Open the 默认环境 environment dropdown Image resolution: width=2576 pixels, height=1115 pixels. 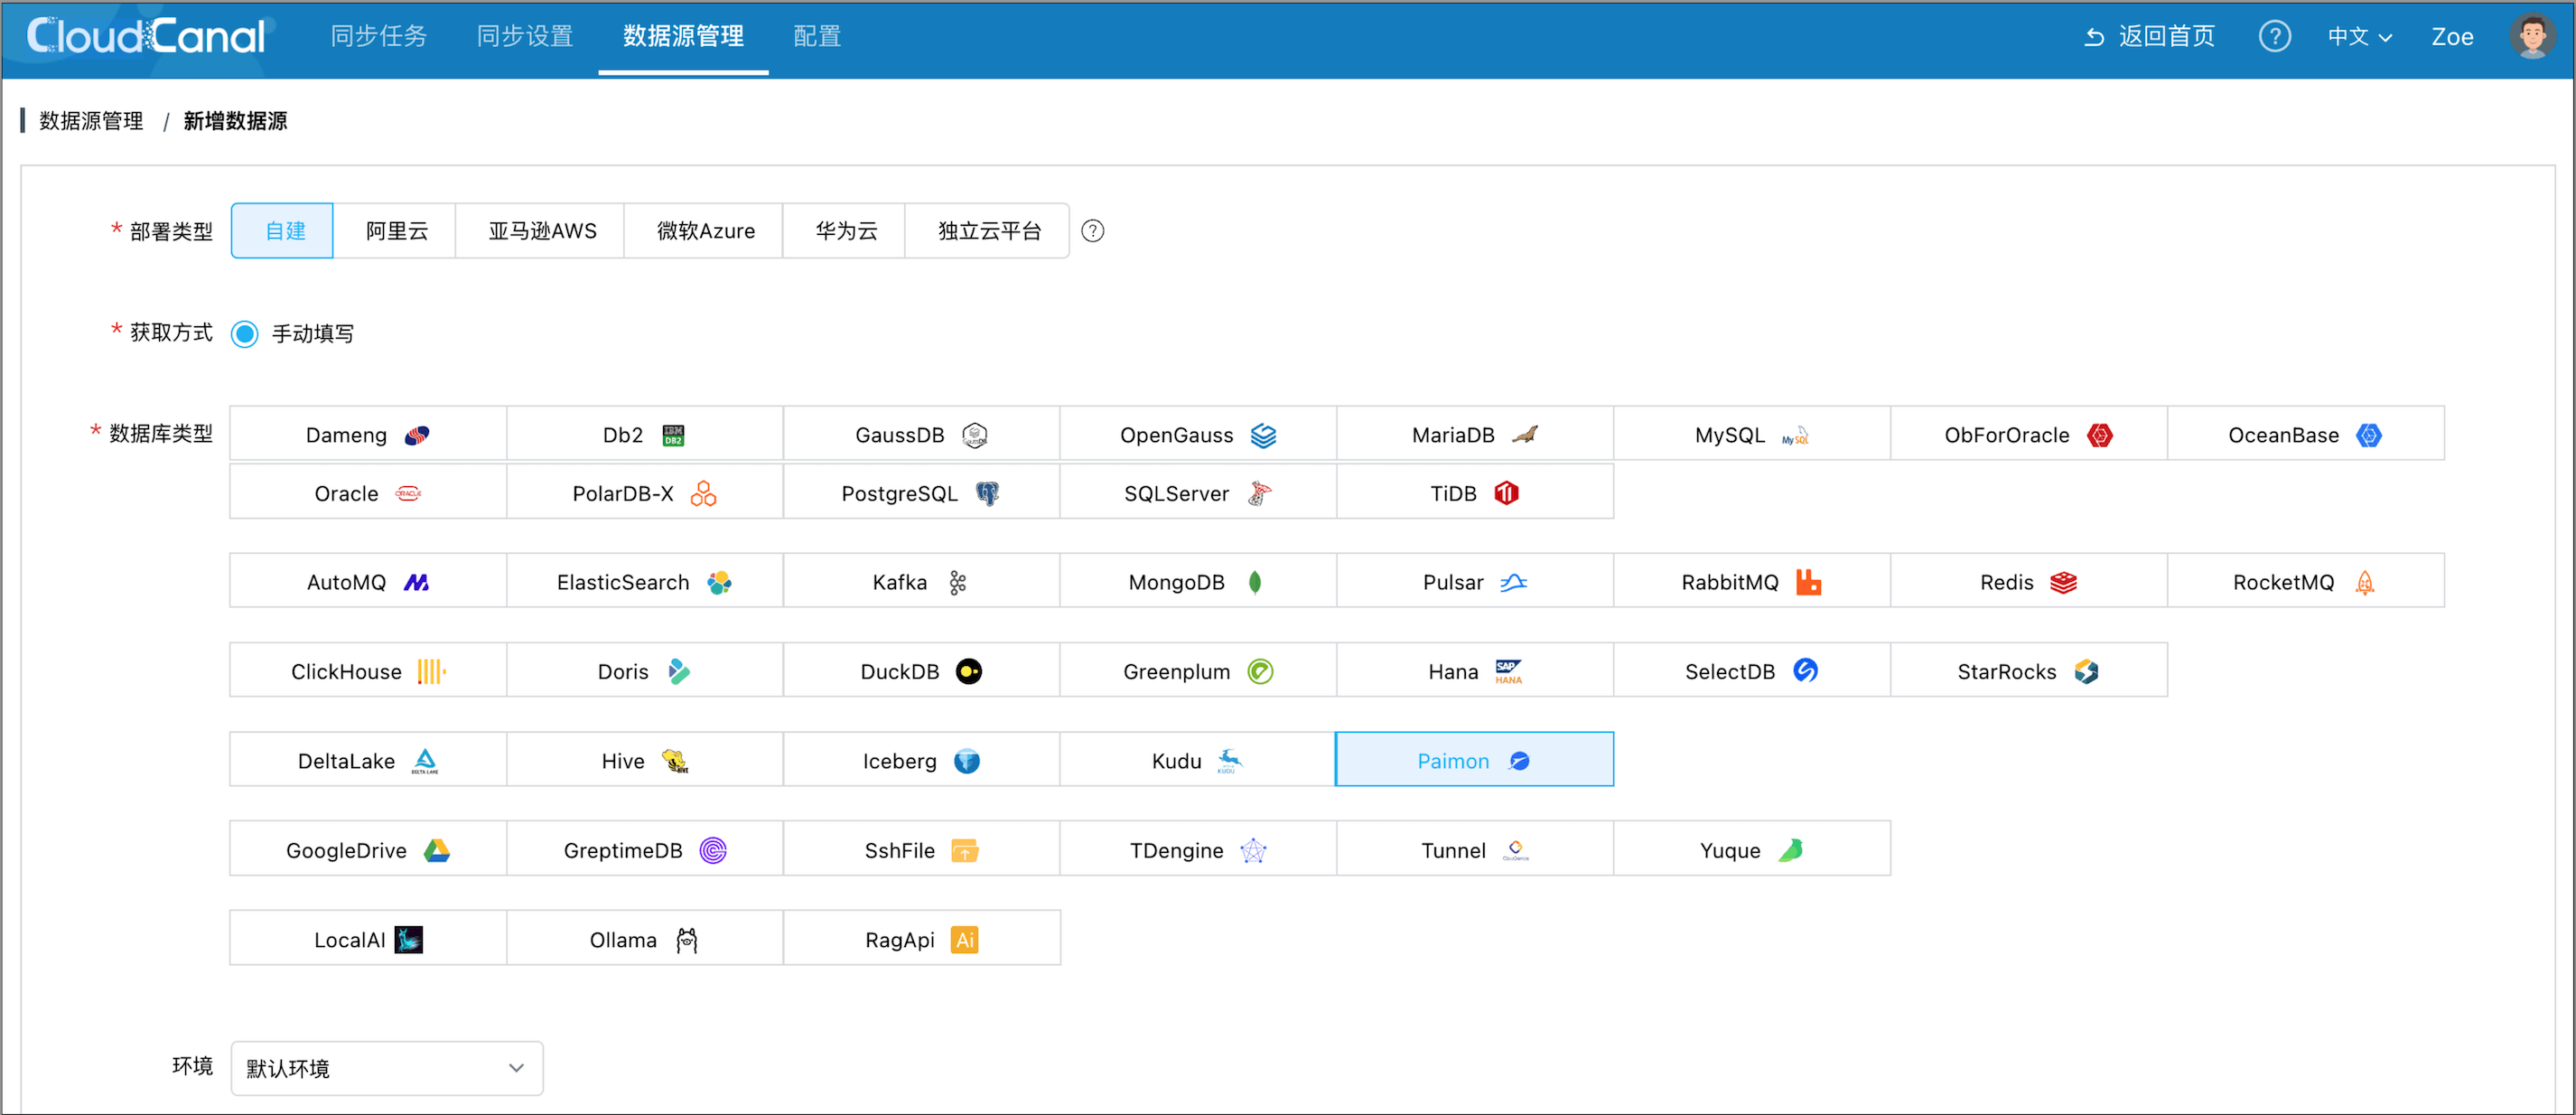[x=386, y=1068]
